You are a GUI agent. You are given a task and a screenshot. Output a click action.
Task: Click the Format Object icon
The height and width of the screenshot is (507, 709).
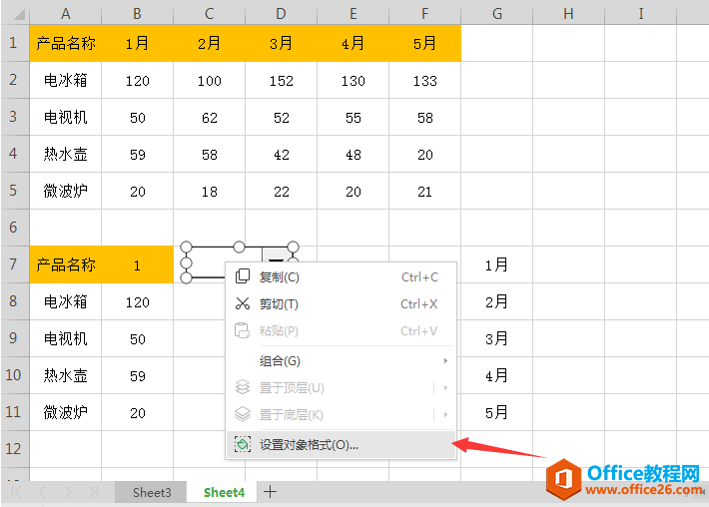[x=242, y=445]
